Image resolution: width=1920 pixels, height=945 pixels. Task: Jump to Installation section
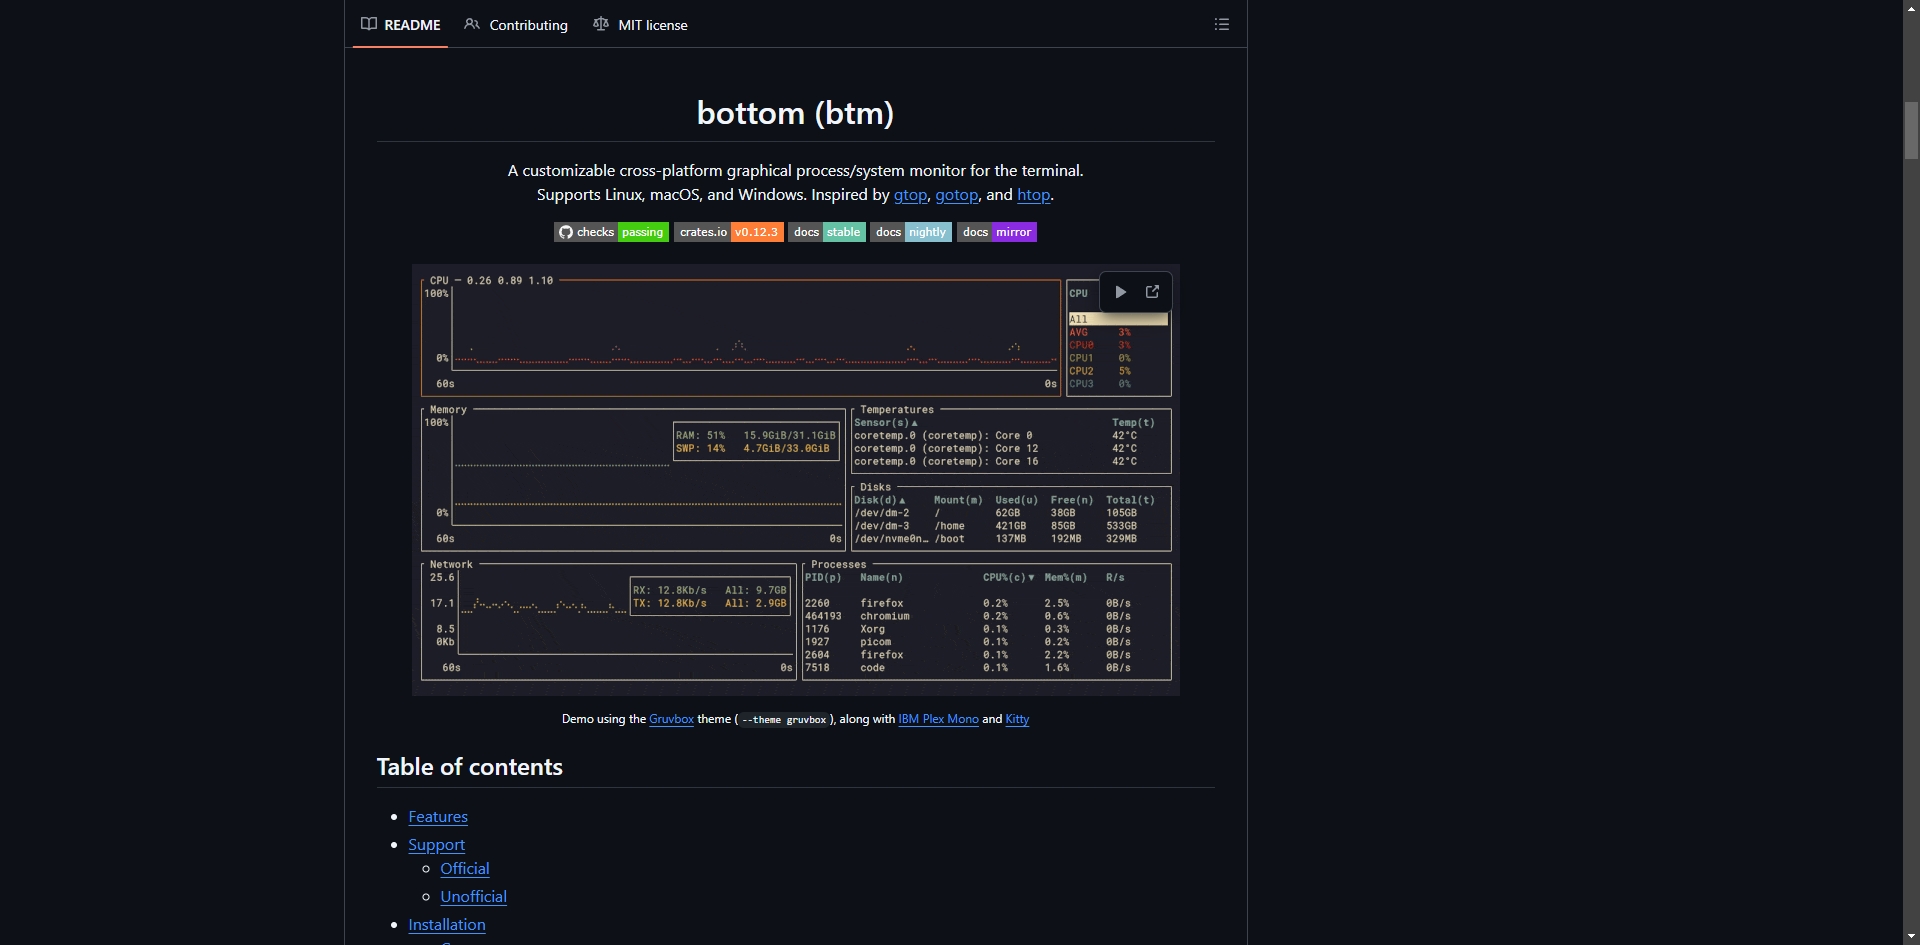[447, 925]
